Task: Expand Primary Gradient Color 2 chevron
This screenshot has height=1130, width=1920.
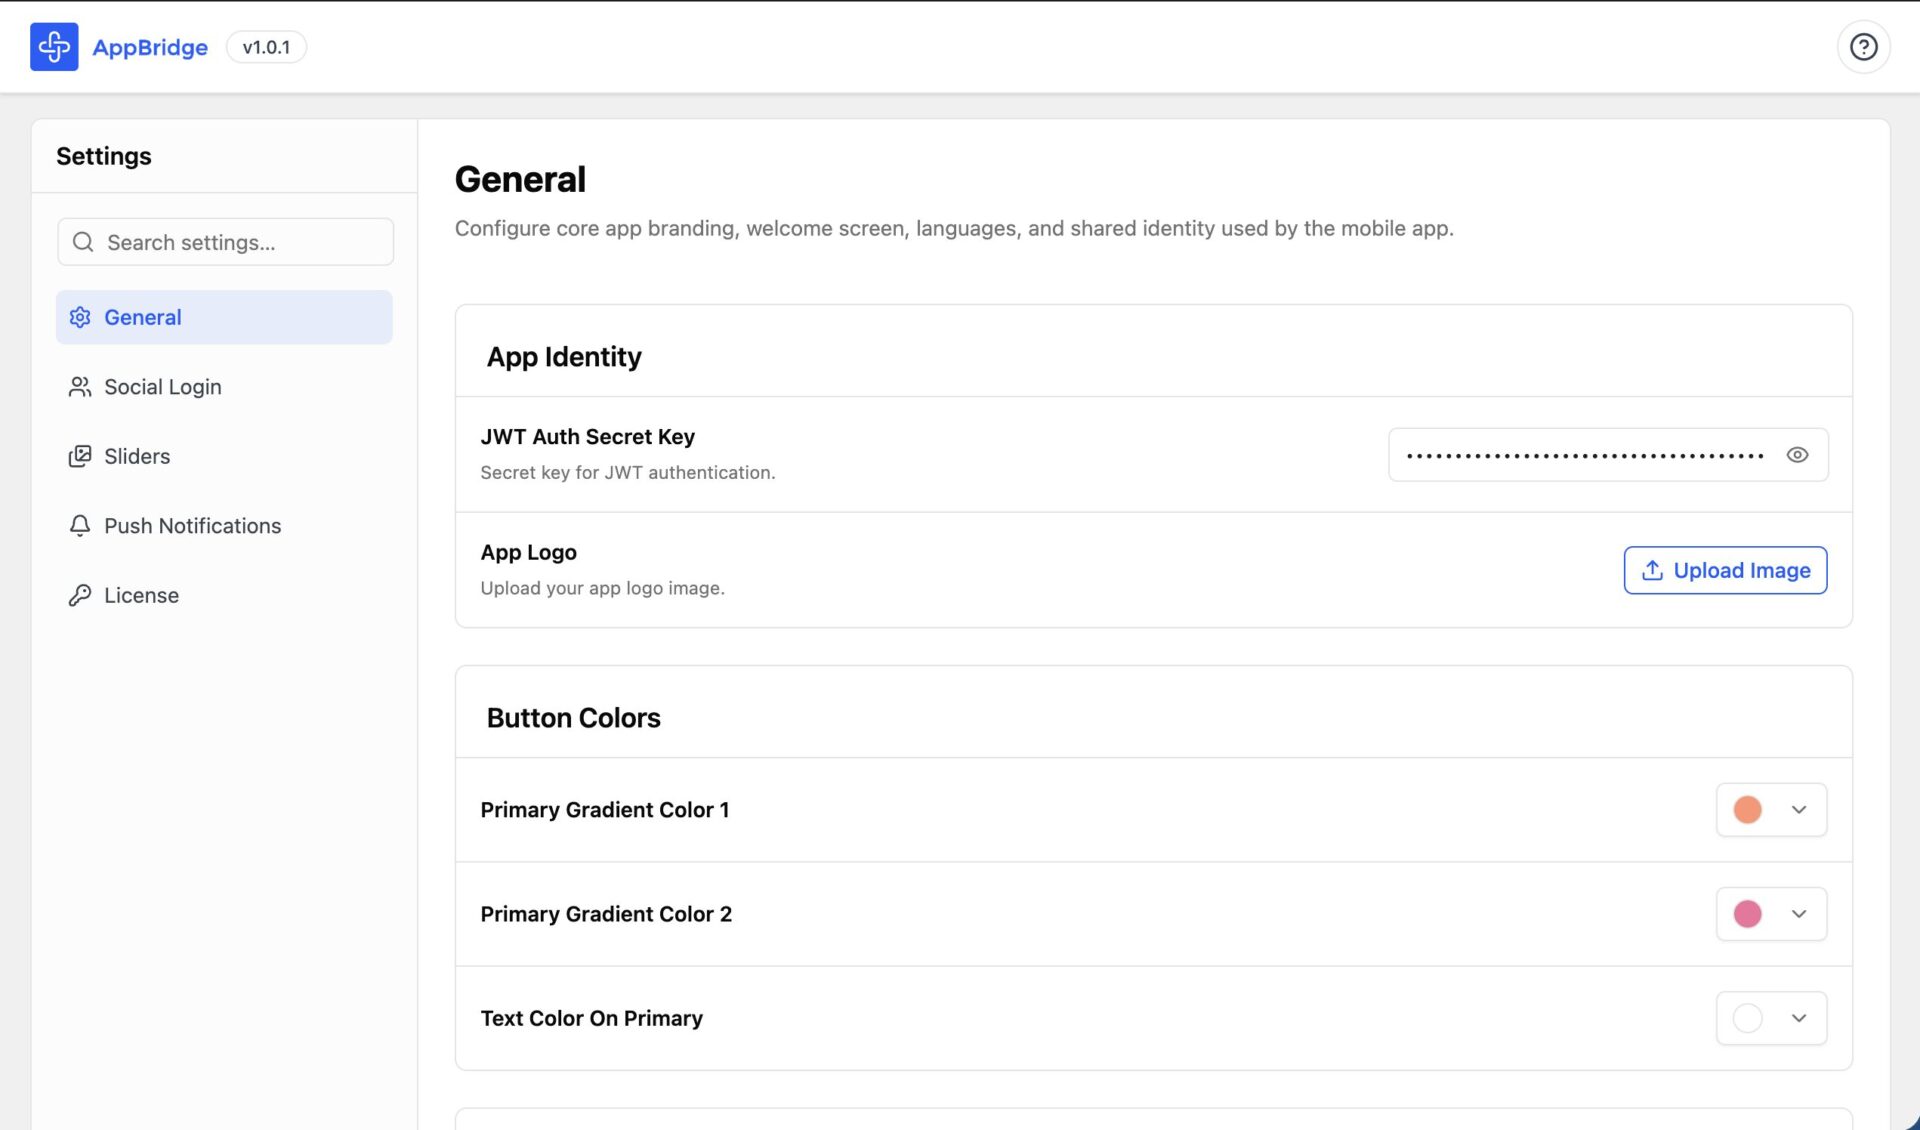Action: 1799,914
